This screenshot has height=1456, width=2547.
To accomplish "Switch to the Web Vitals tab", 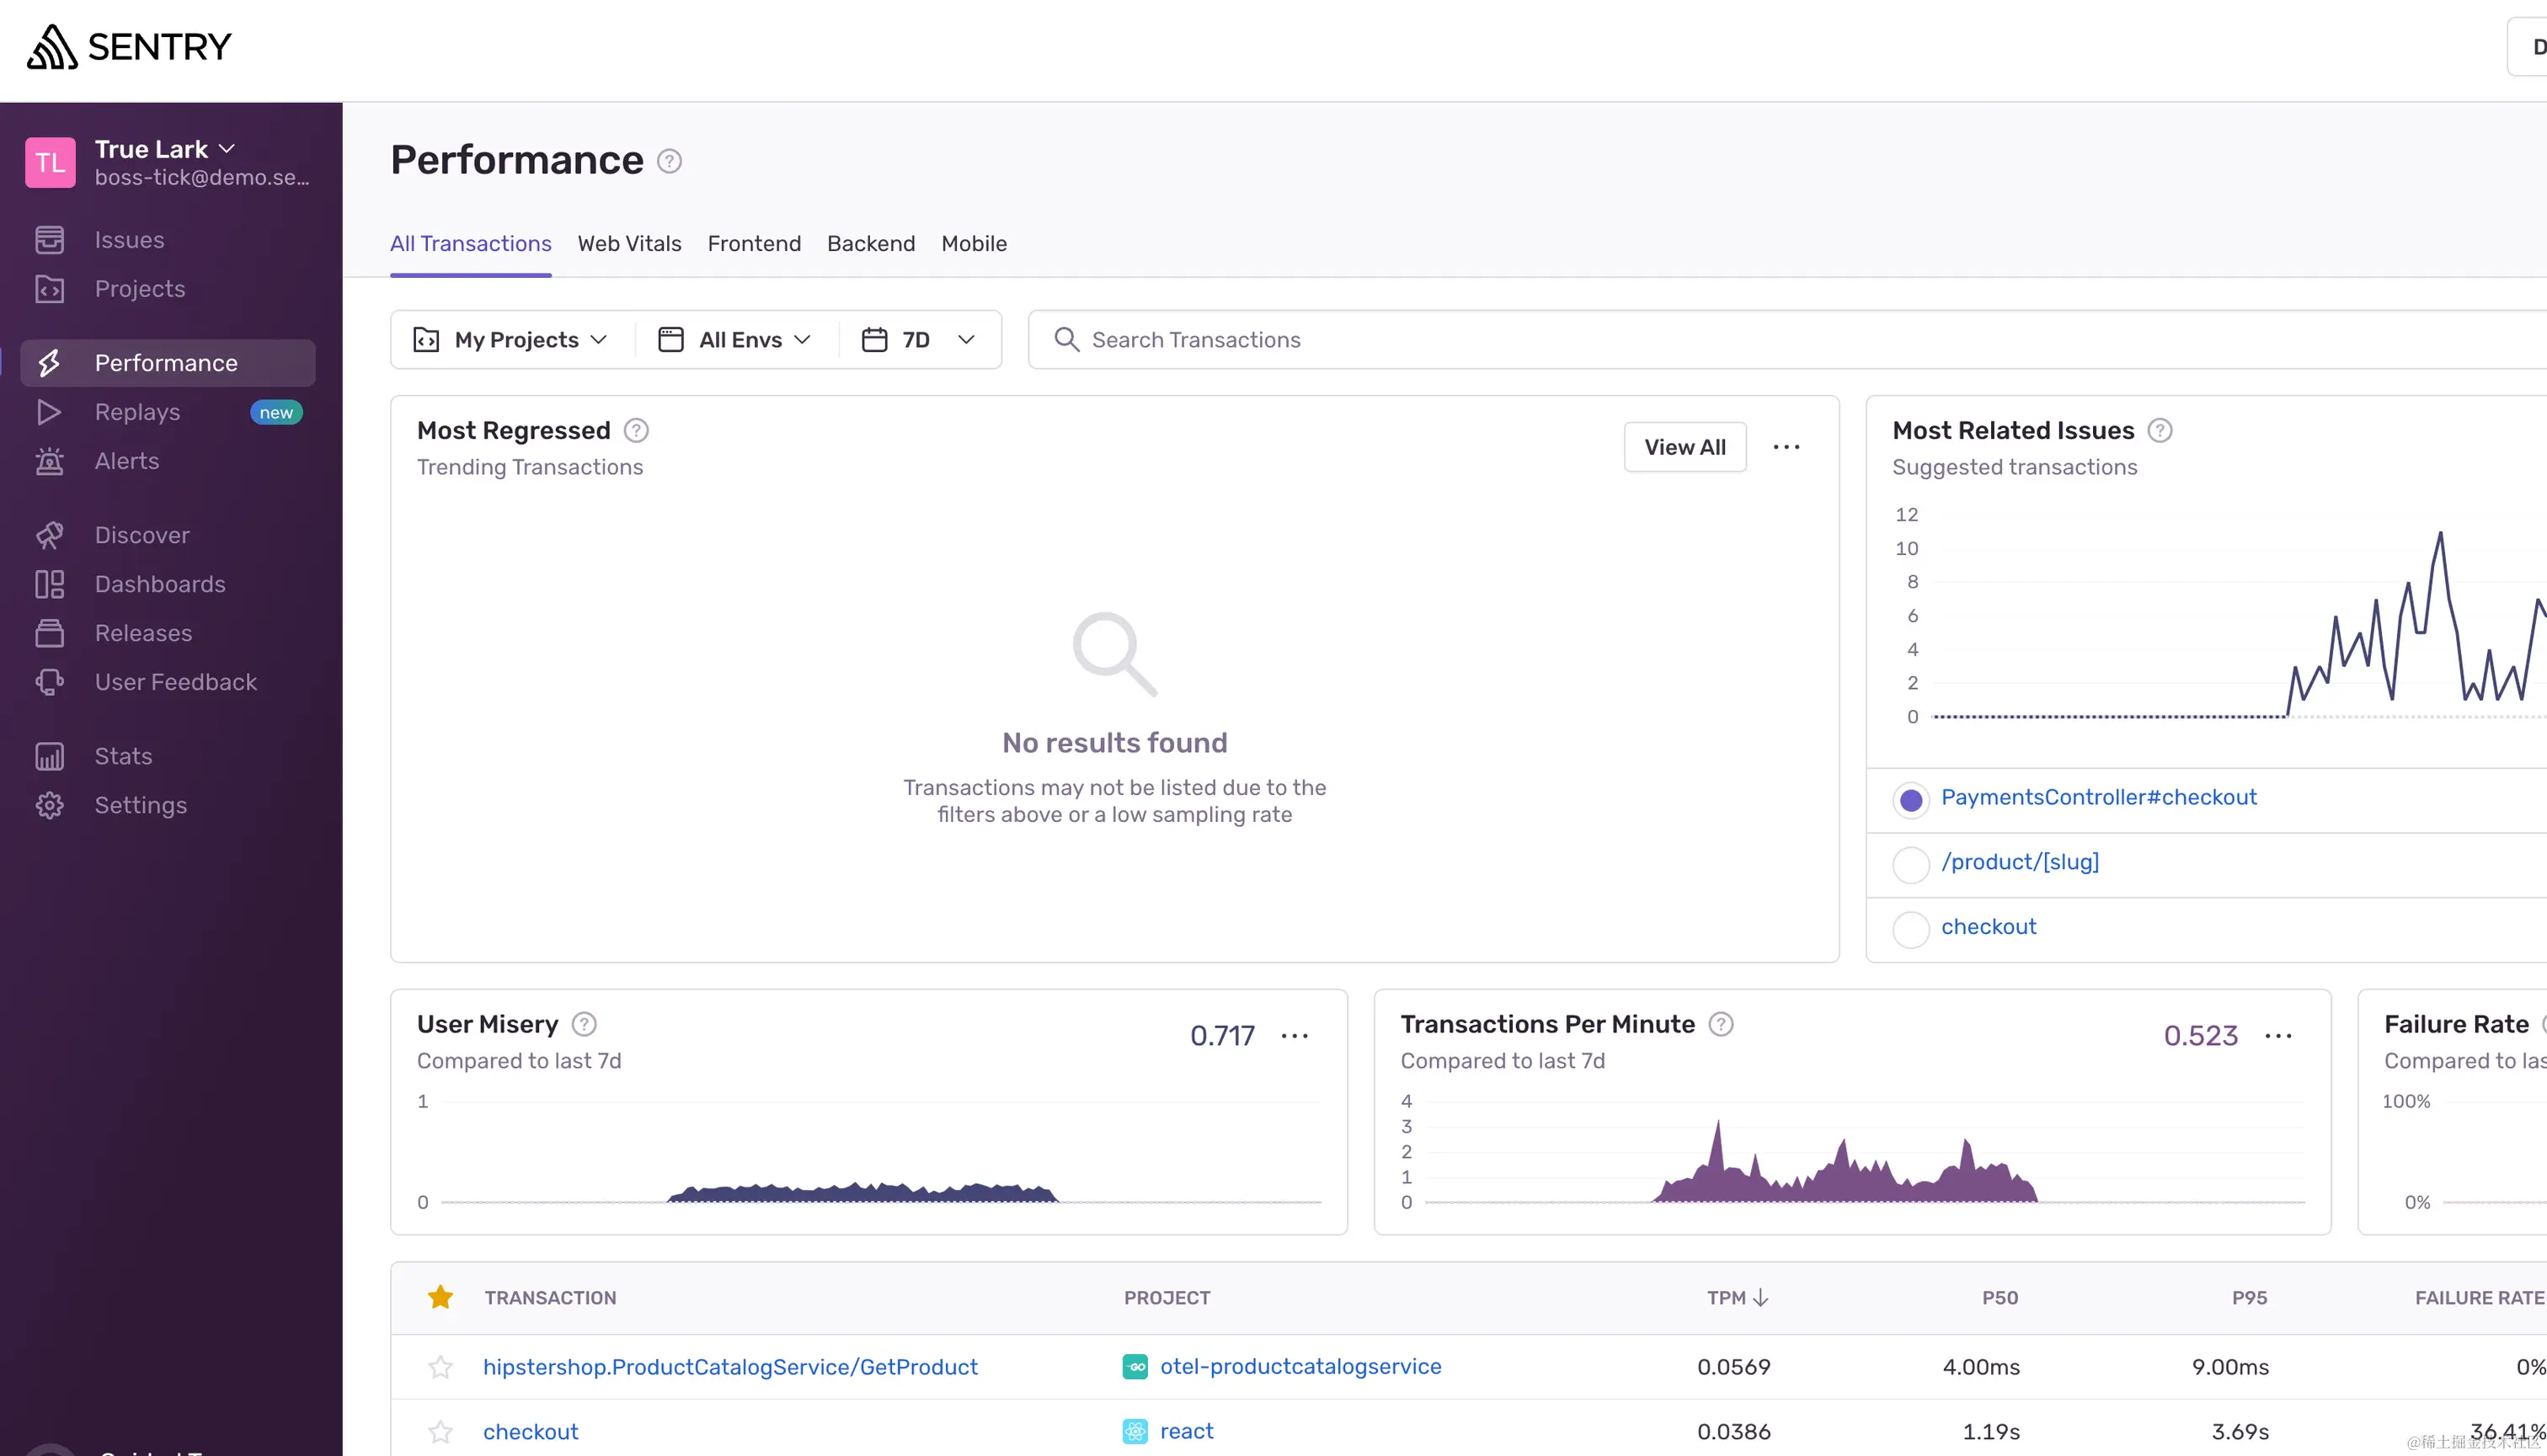I will coord(629,244).
